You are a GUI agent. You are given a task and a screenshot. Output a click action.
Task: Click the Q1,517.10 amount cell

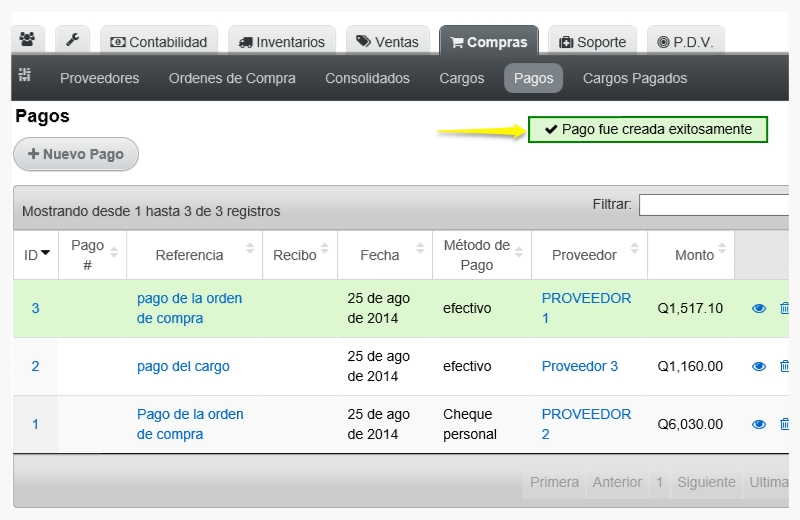690,308
